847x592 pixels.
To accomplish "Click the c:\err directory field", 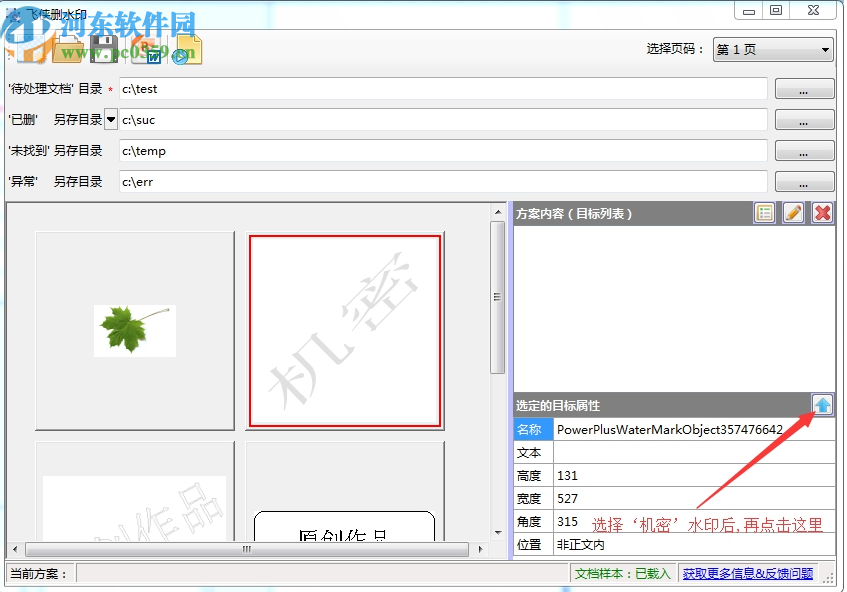I will (443, 181).
